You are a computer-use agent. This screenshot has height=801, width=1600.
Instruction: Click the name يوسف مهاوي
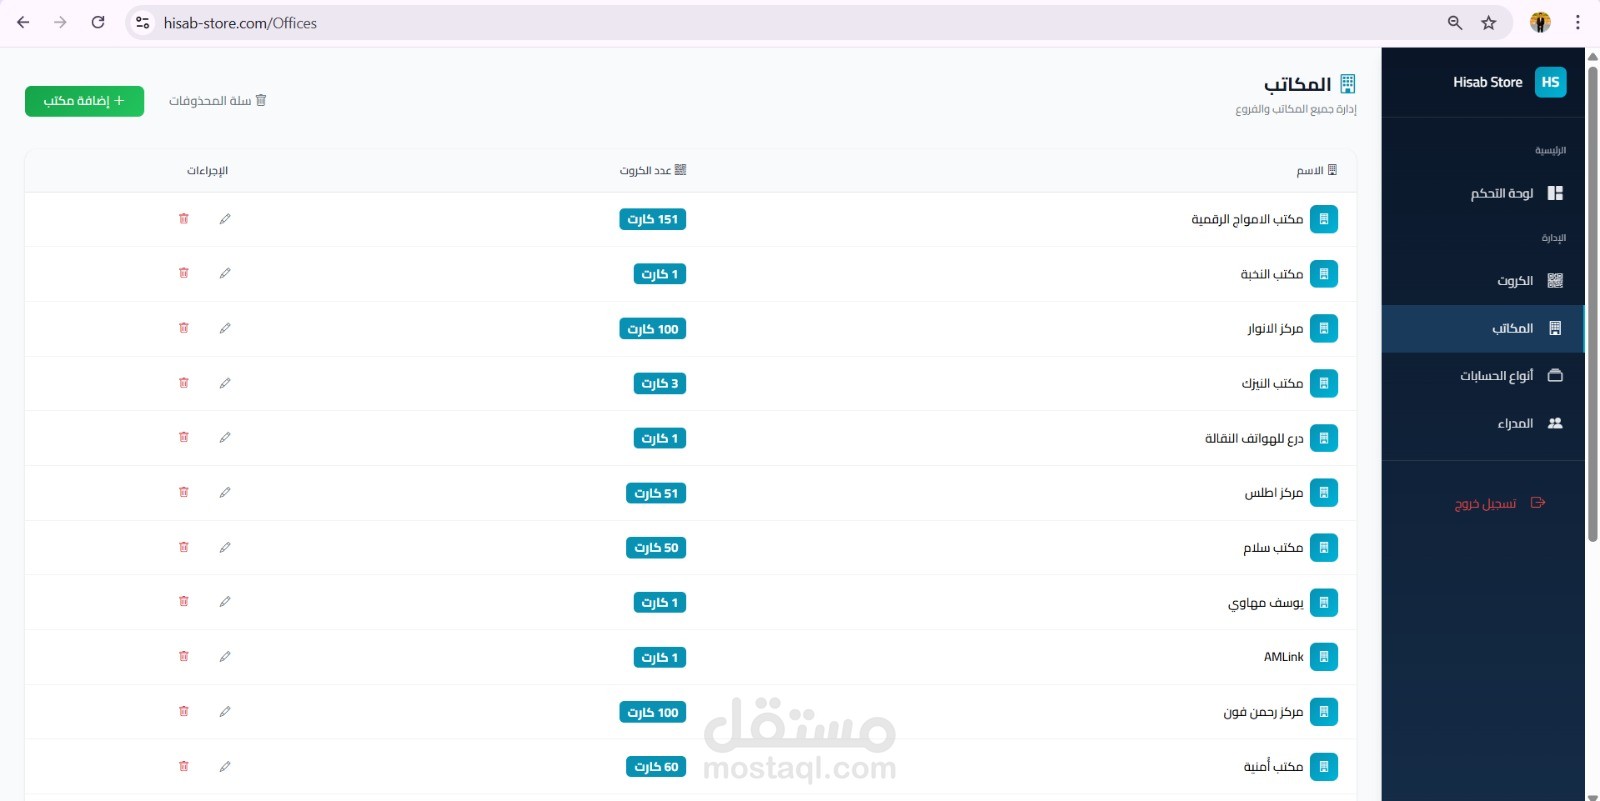pyautogui.click(x=1266, y=603)
